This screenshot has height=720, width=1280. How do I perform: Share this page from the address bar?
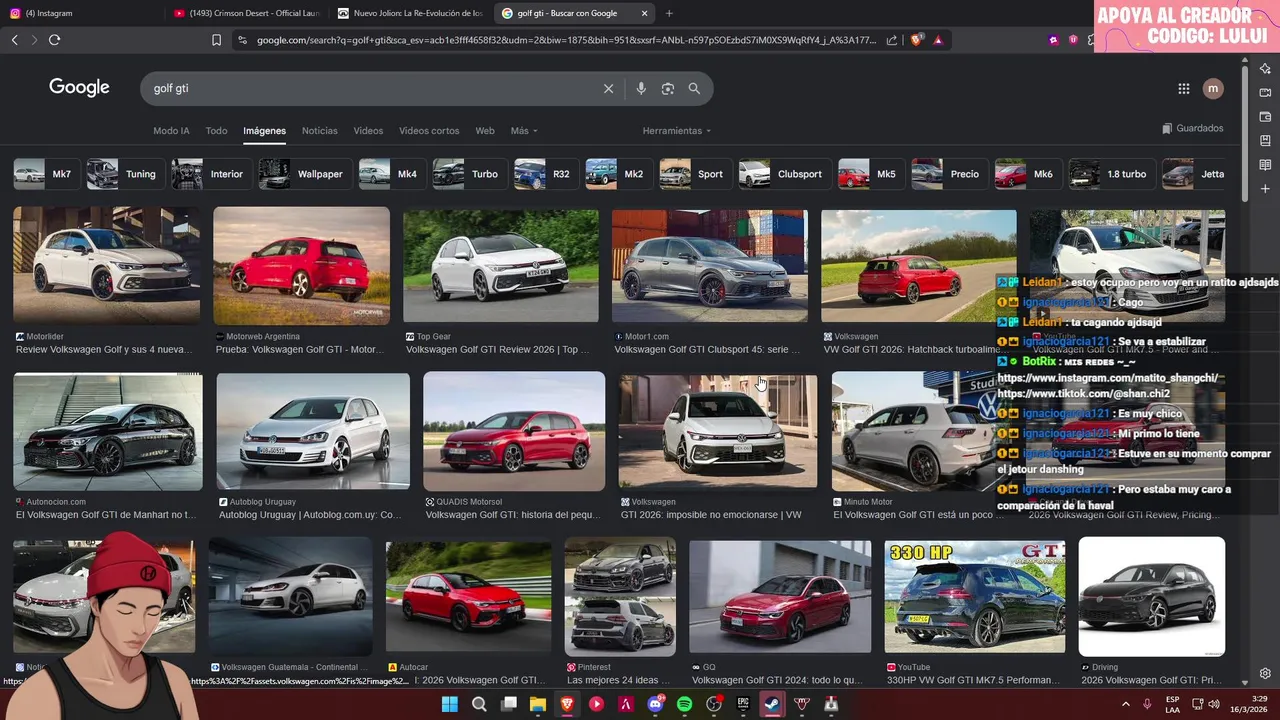click(892, 40)
